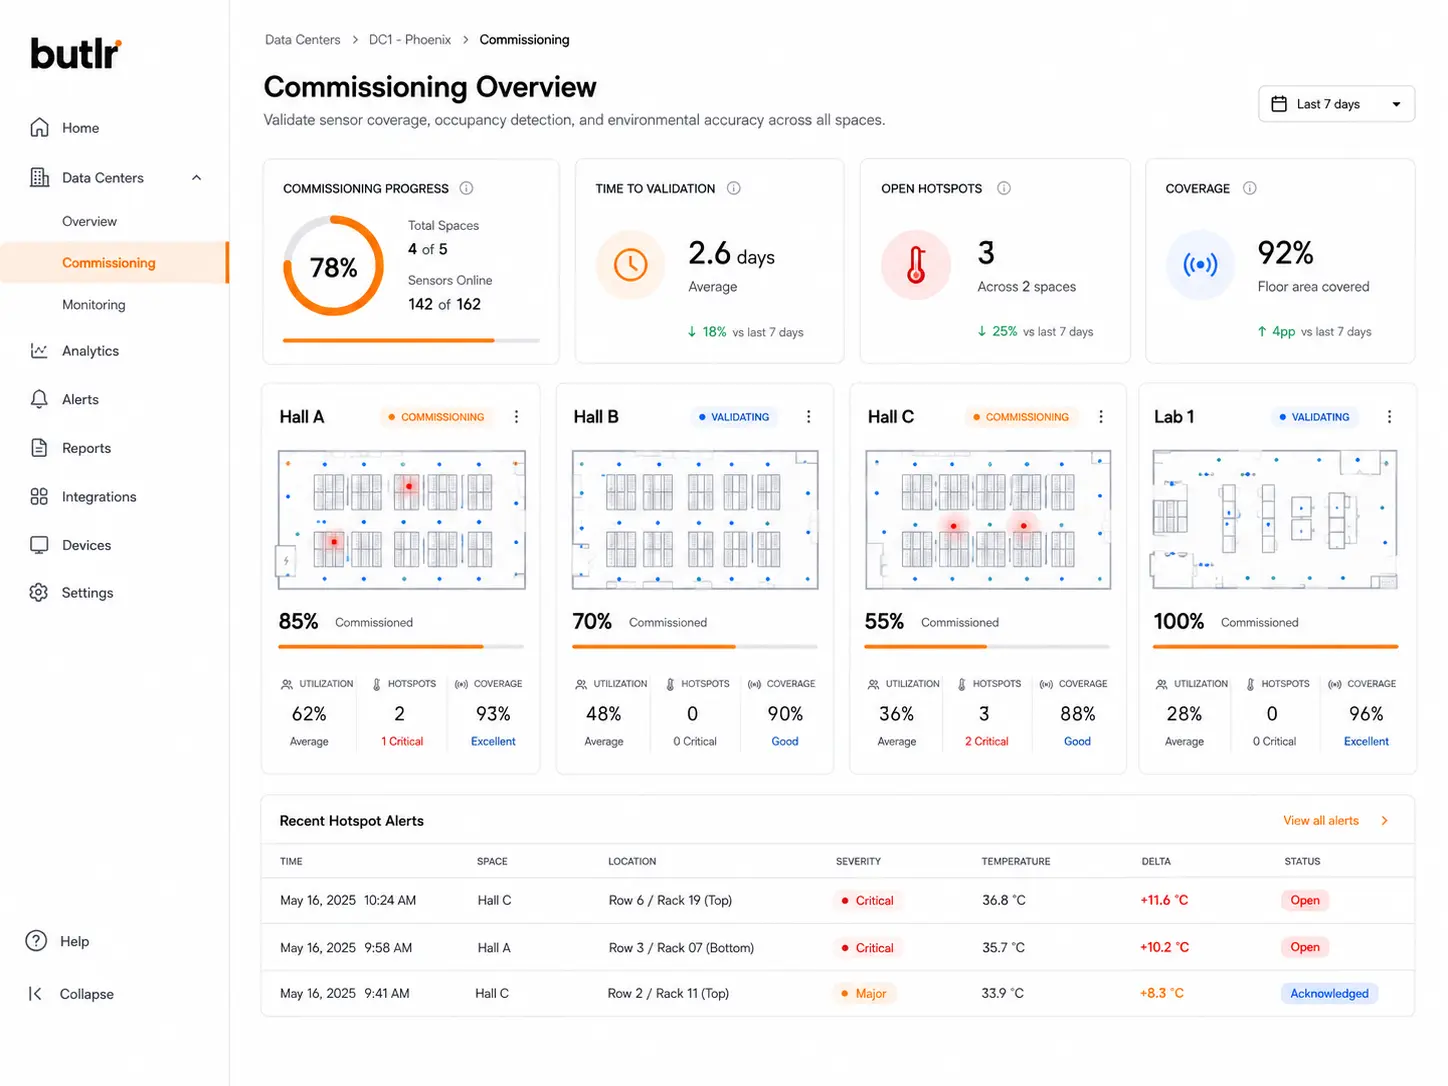Open Lab 1 three-dot options menu
This screenshot has width=1448, height=1086.
[1389, 417]
